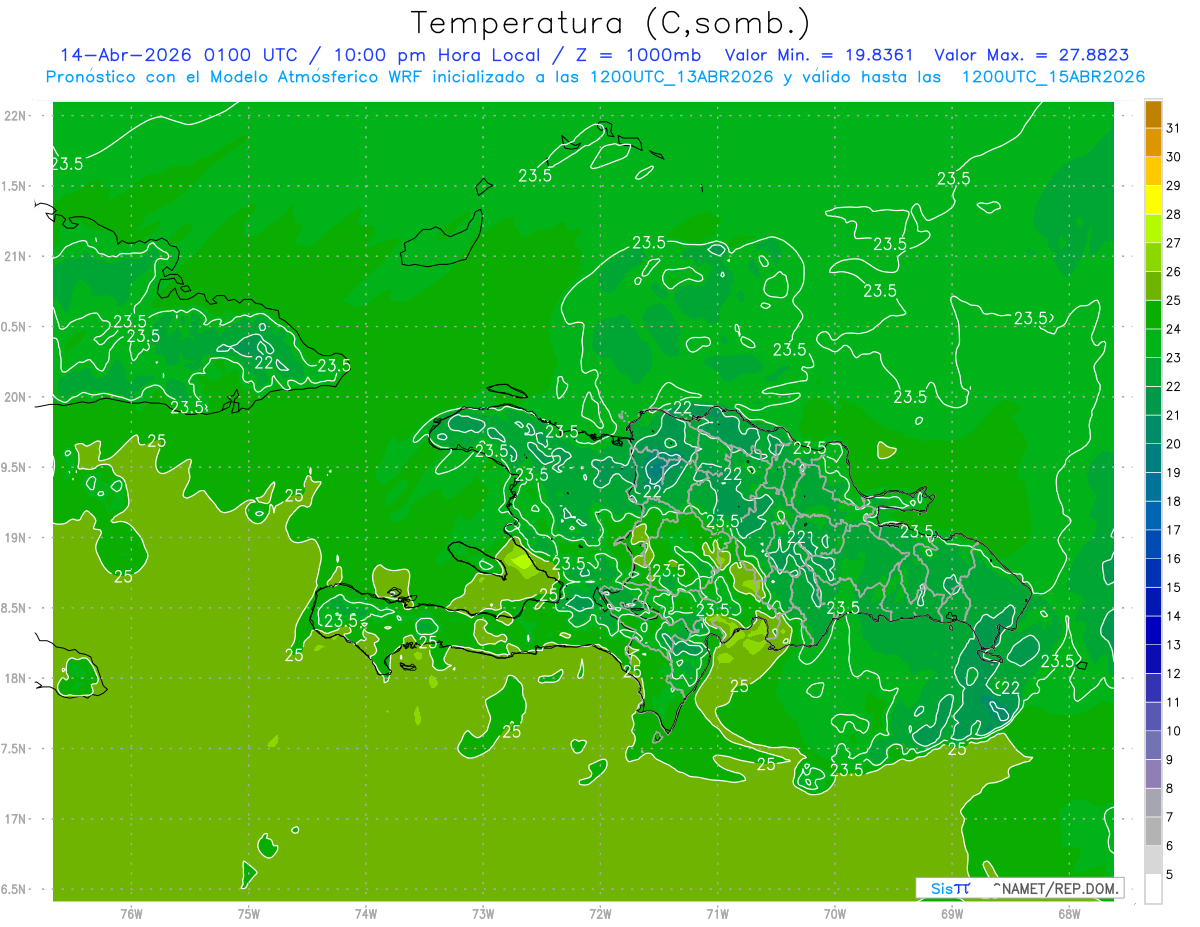Screen dimensions: 1200x927
Task: Click the yellow 28 degree legend swatch
Action: tap(1153, 200)
